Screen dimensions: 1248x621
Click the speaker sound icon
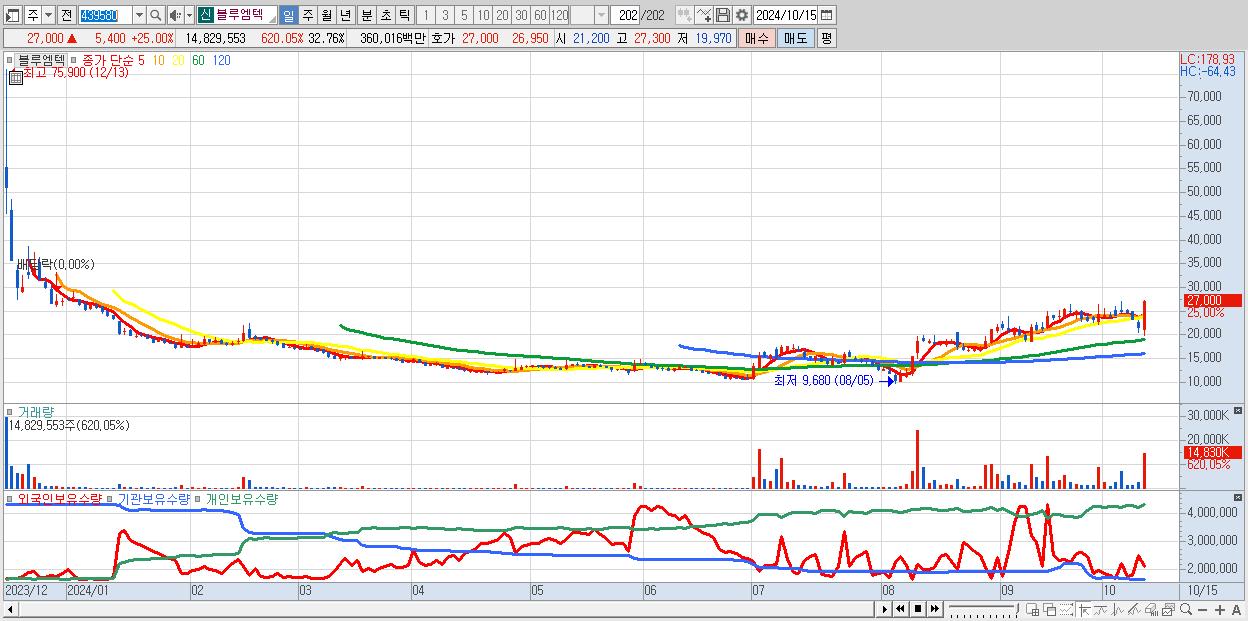coord(175,15)
